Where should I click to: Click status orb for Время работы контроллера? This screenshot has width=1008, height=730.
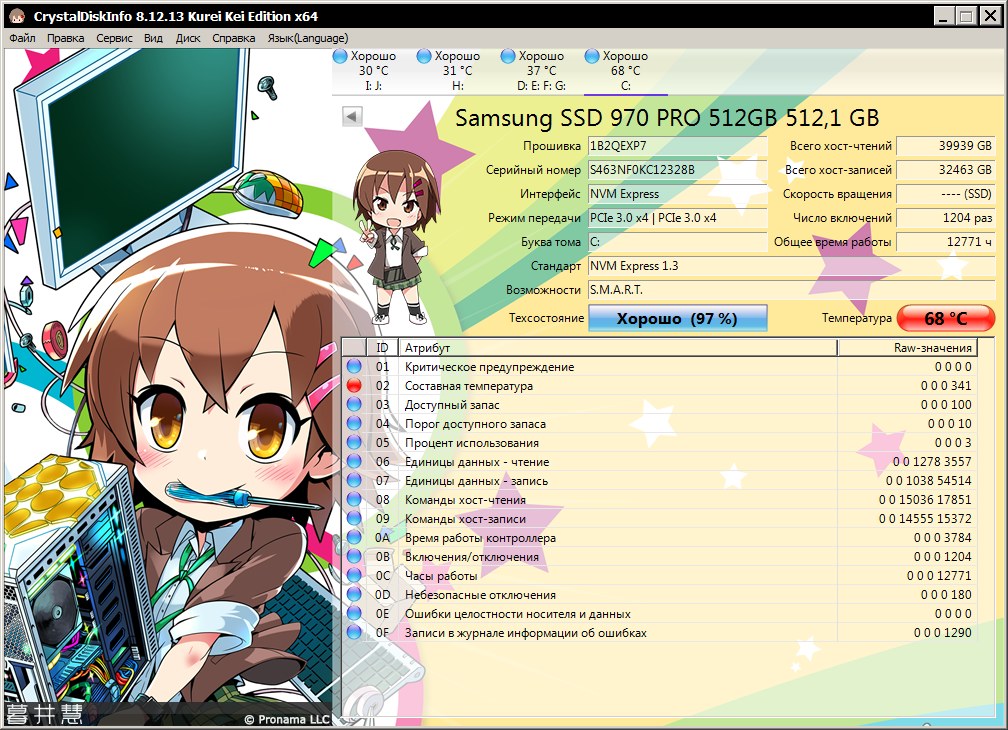pyautogui.click(x=354, y=537)
